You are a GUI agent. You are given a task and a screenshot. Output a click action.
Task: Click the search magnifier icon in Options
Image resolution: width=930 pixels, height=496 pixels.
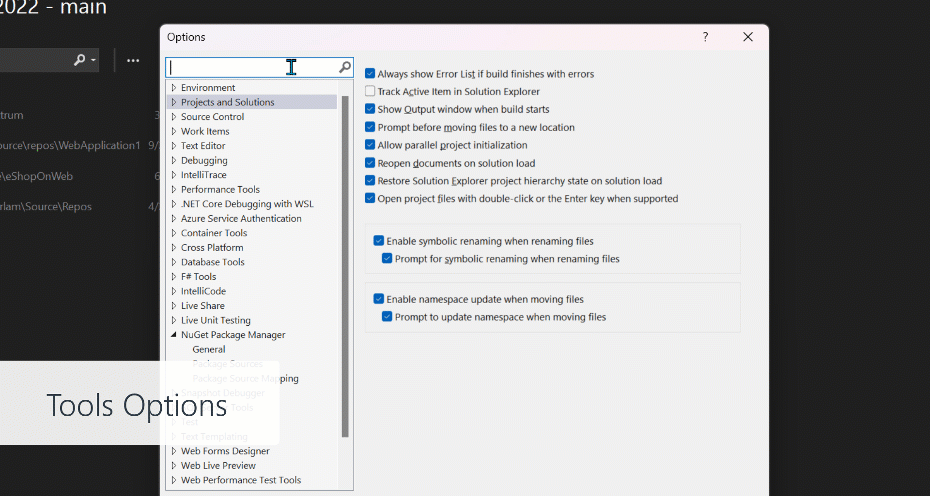pos(345,67)
